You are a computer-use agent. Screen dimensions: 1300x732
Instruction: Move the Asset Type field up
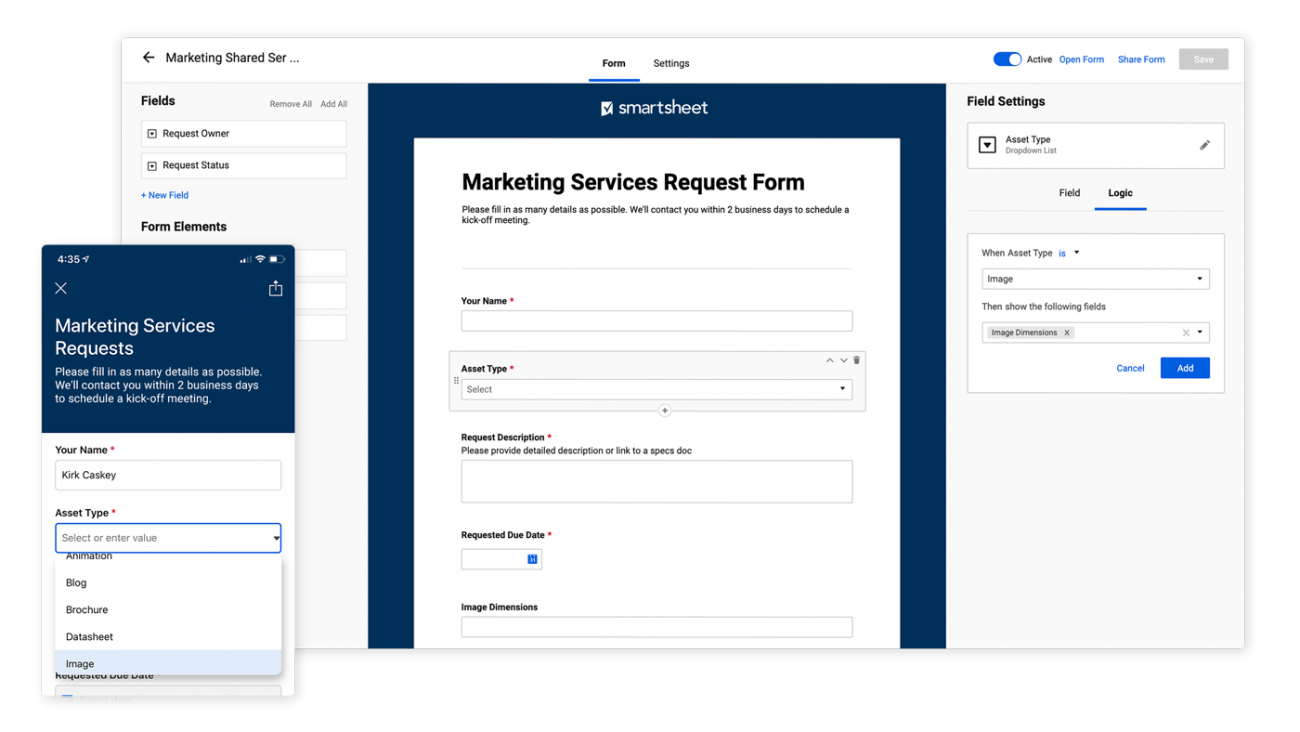pyautogui.click(x=829, y=360)
